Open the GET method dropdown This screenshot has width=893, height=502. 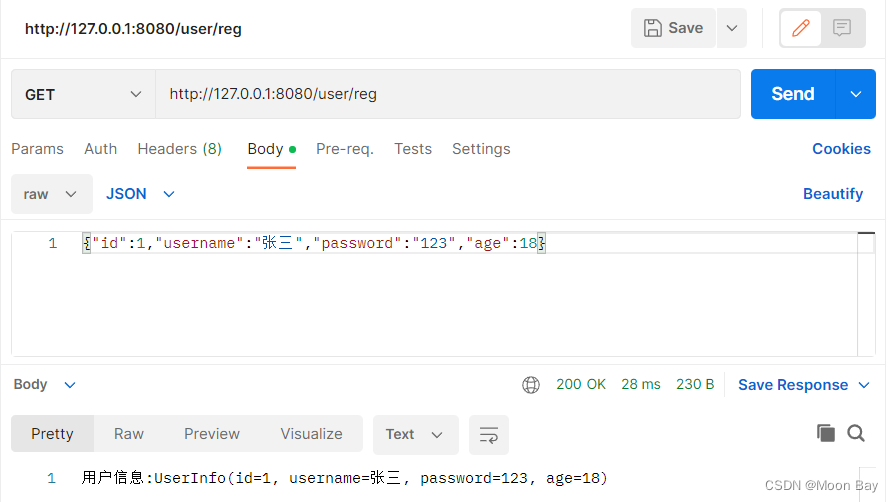pos(83,94)
